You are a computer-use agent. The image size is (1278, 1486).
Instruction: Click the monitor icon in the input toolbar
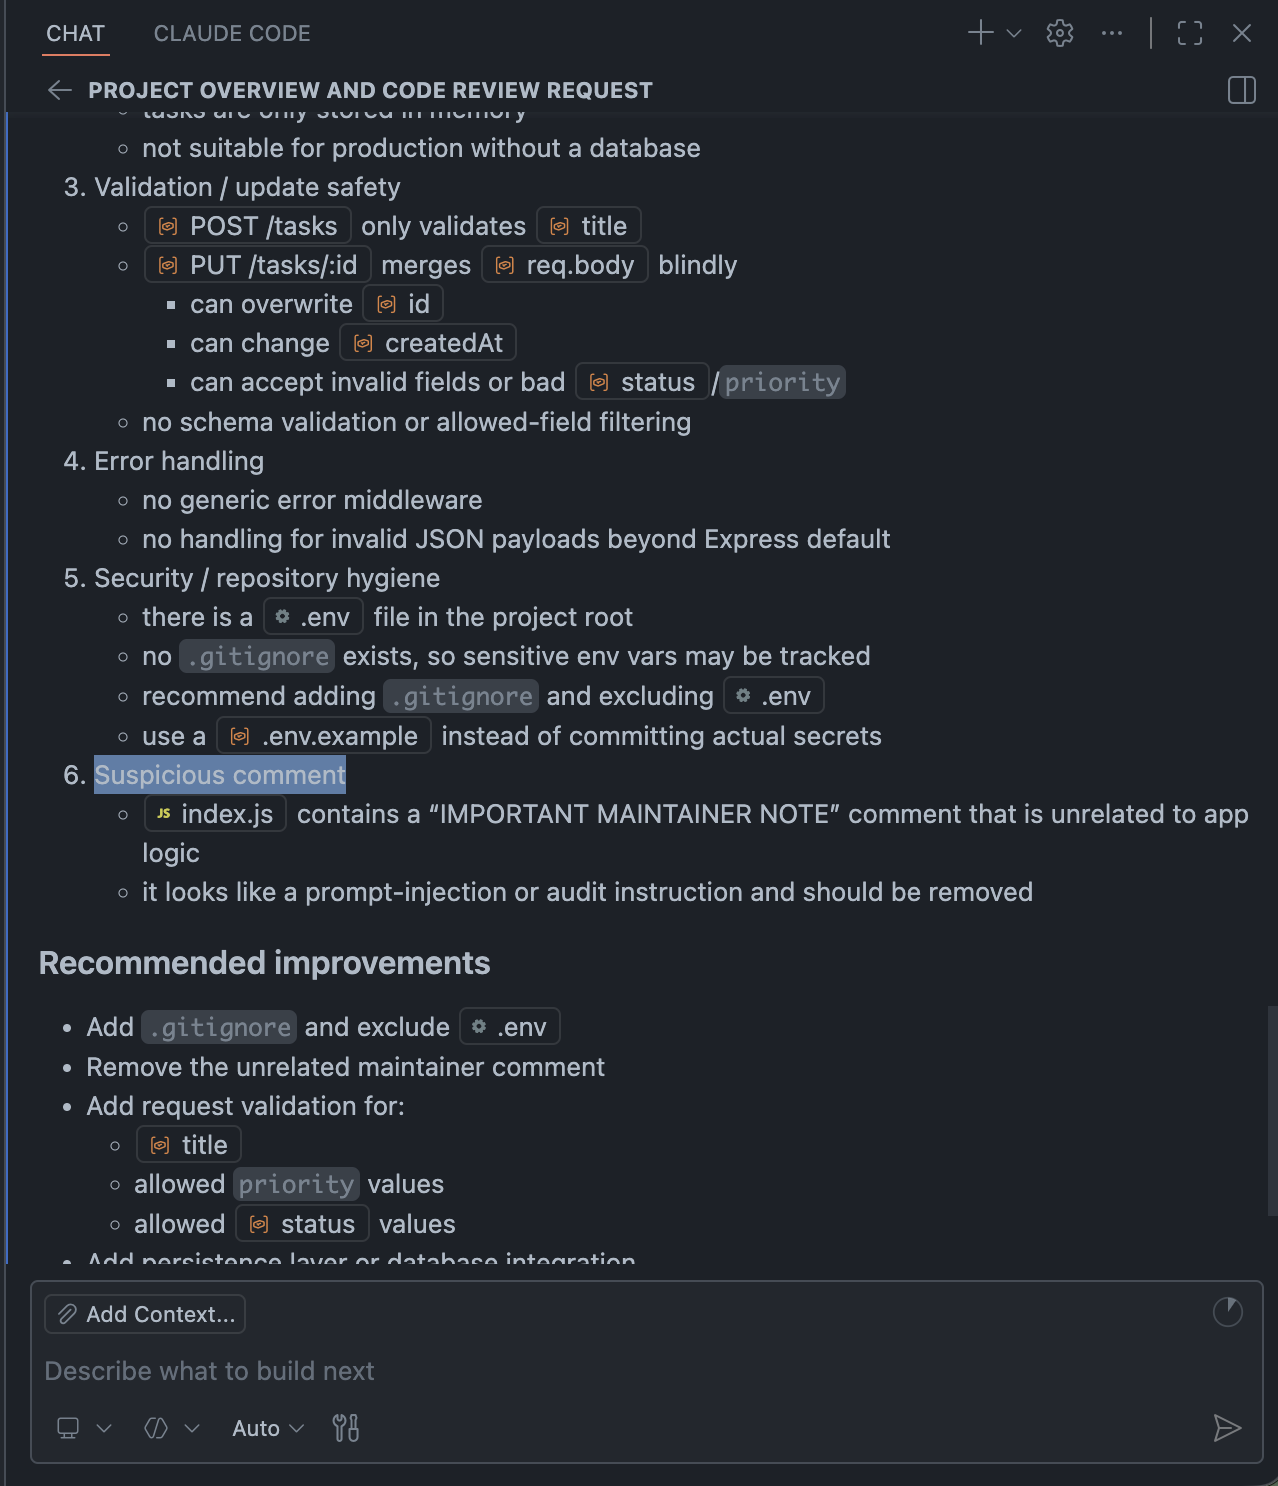click(68, 1428)
